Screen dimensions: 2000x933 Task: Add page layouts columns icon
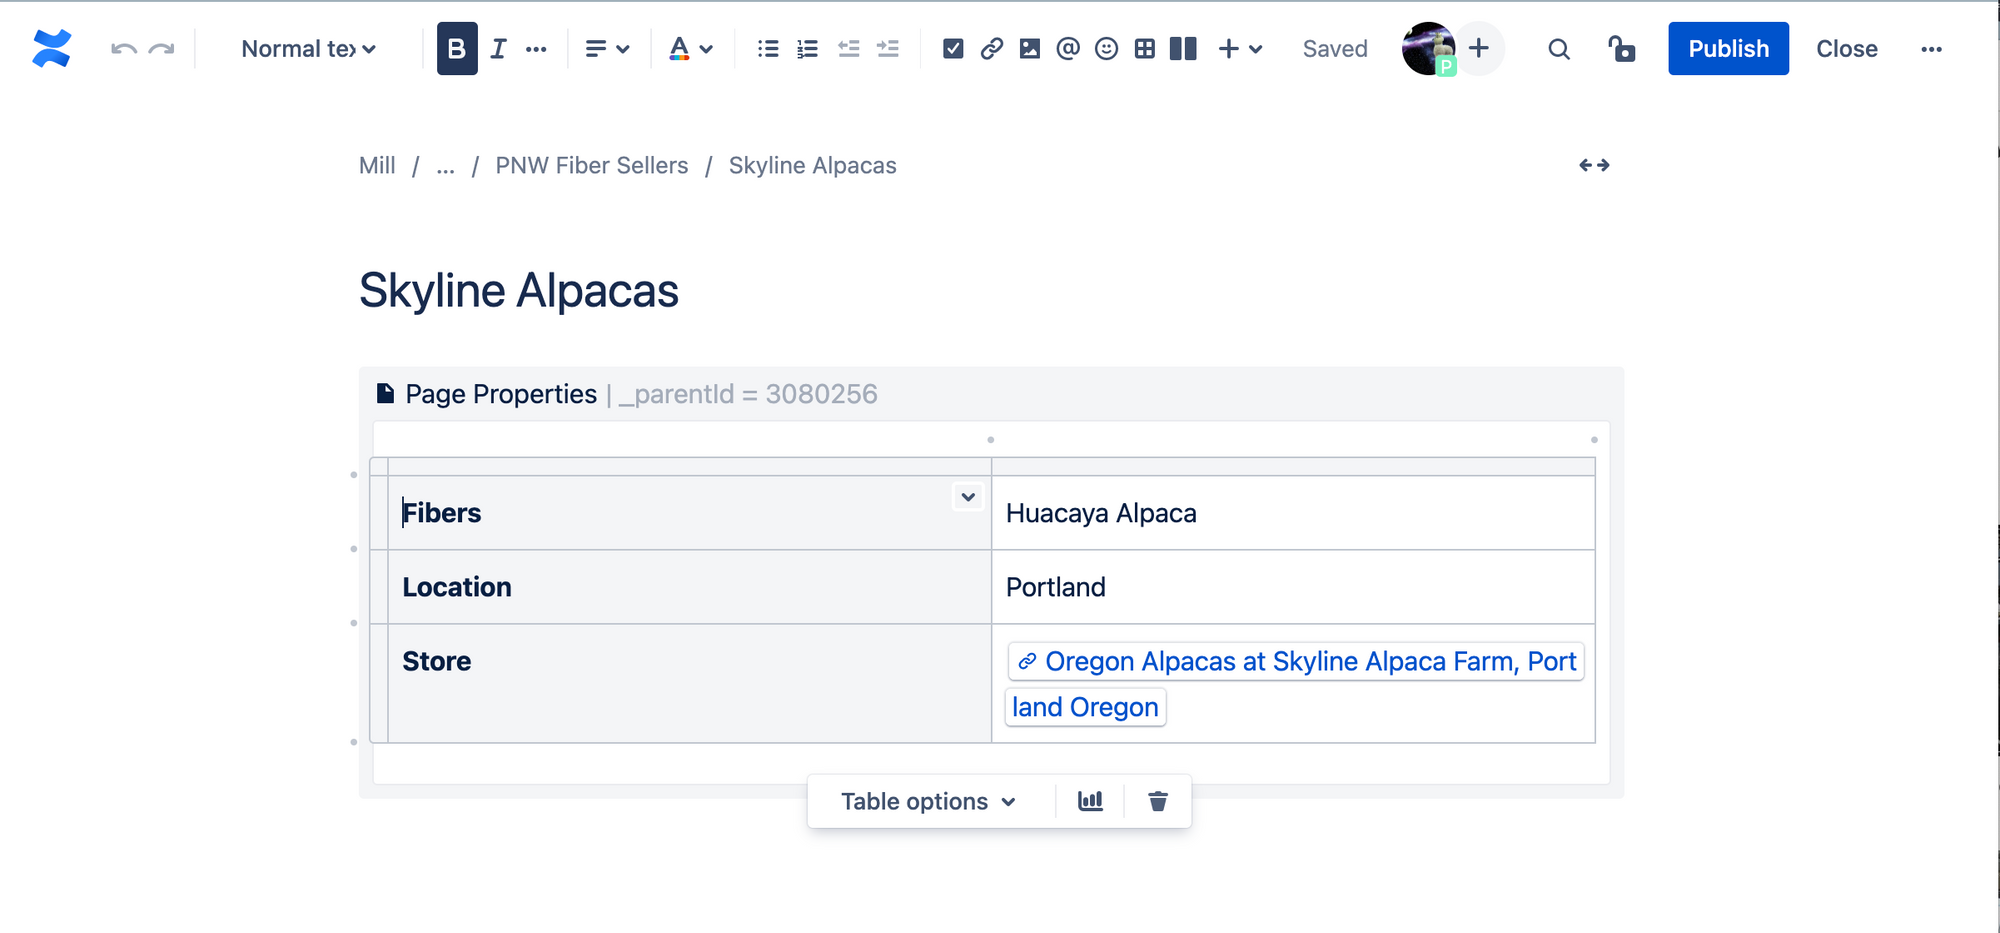click(x=1183, y=49)
